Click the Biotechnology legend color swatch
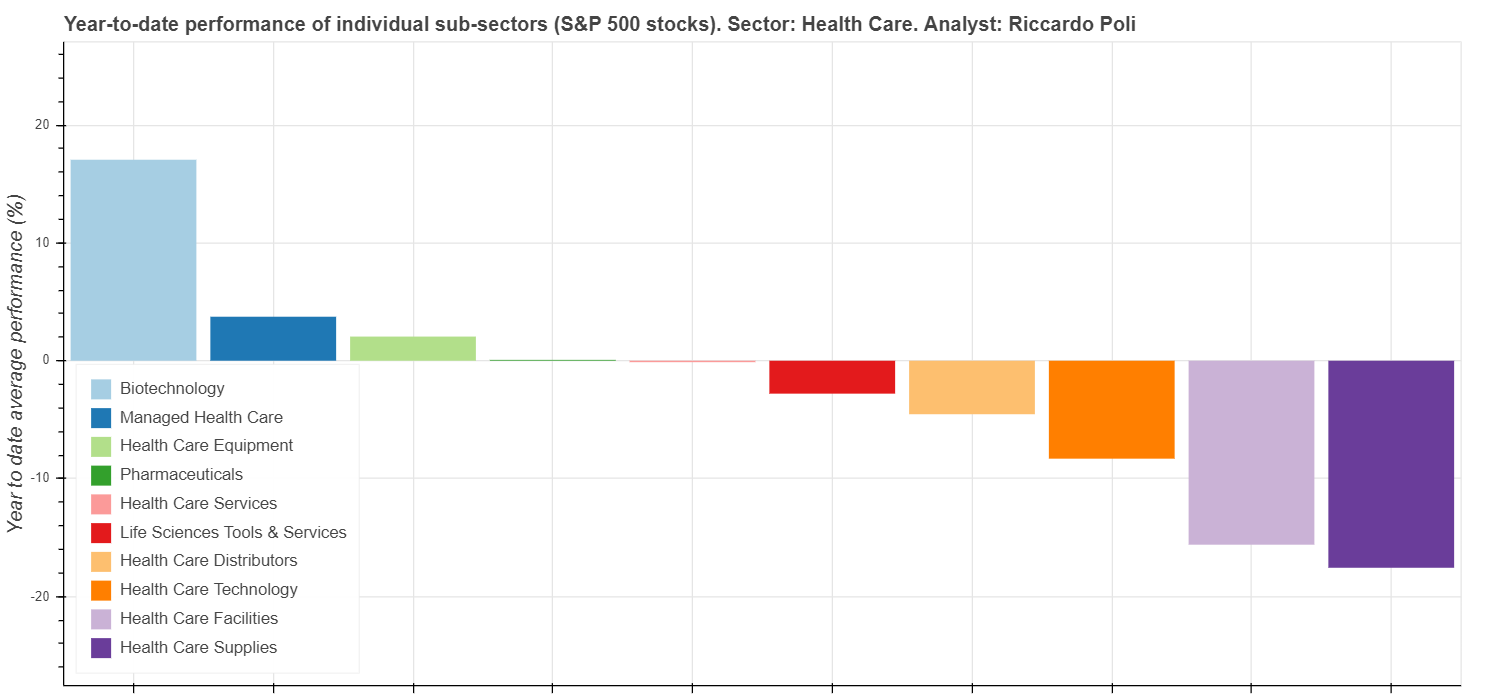 pos(101,389)
